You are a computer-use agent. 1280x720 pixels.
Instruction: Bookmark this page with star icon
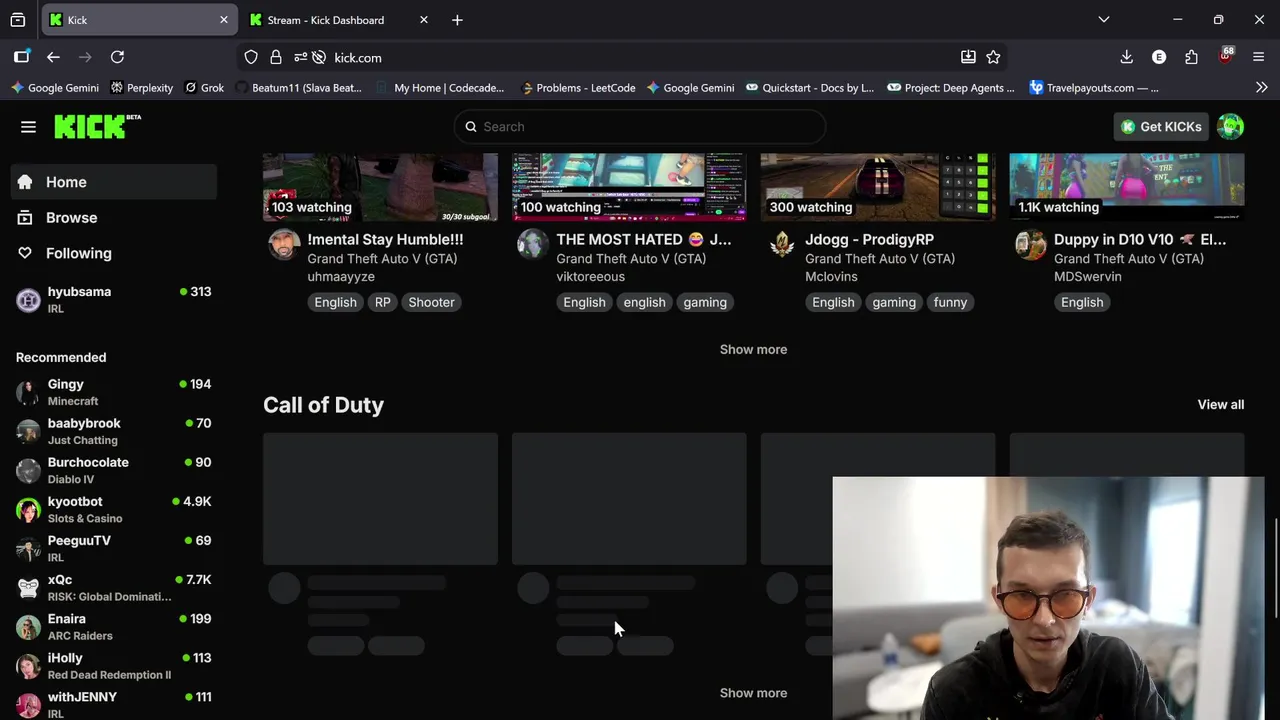click(993, 57)
